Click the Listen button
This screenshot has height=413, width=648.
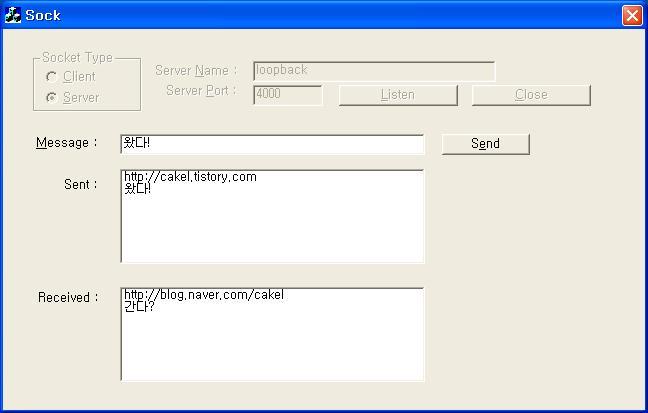pyautogui.click(x=398, y=95)
